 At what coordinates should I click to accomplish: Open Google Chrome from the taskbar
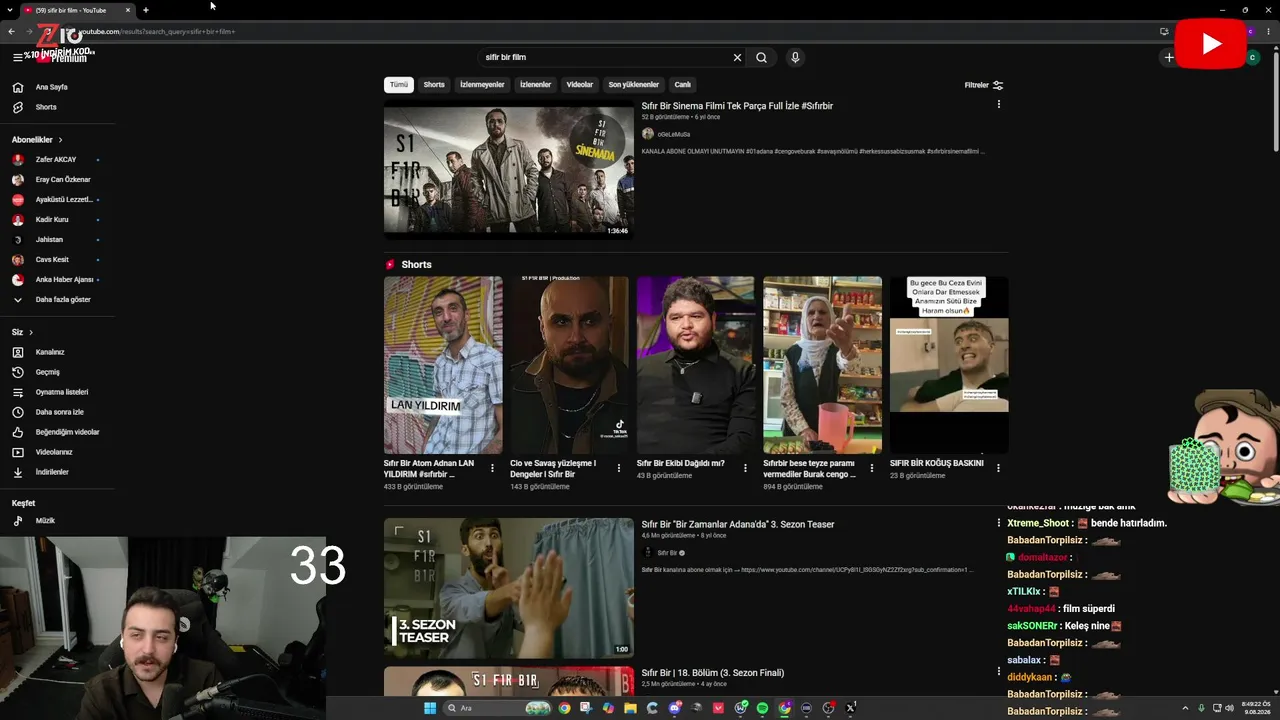pos(565,708)
